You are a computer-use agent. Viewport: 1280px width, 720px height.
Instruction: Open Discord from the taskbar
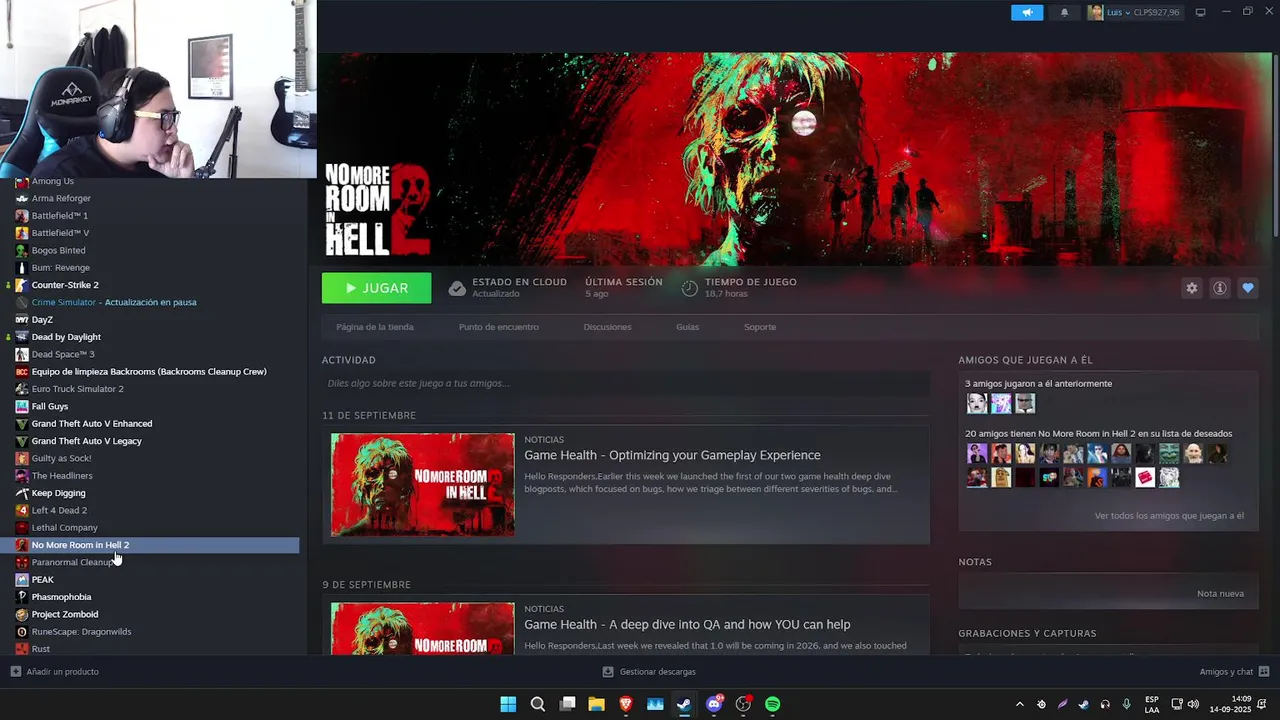[714, 704]
